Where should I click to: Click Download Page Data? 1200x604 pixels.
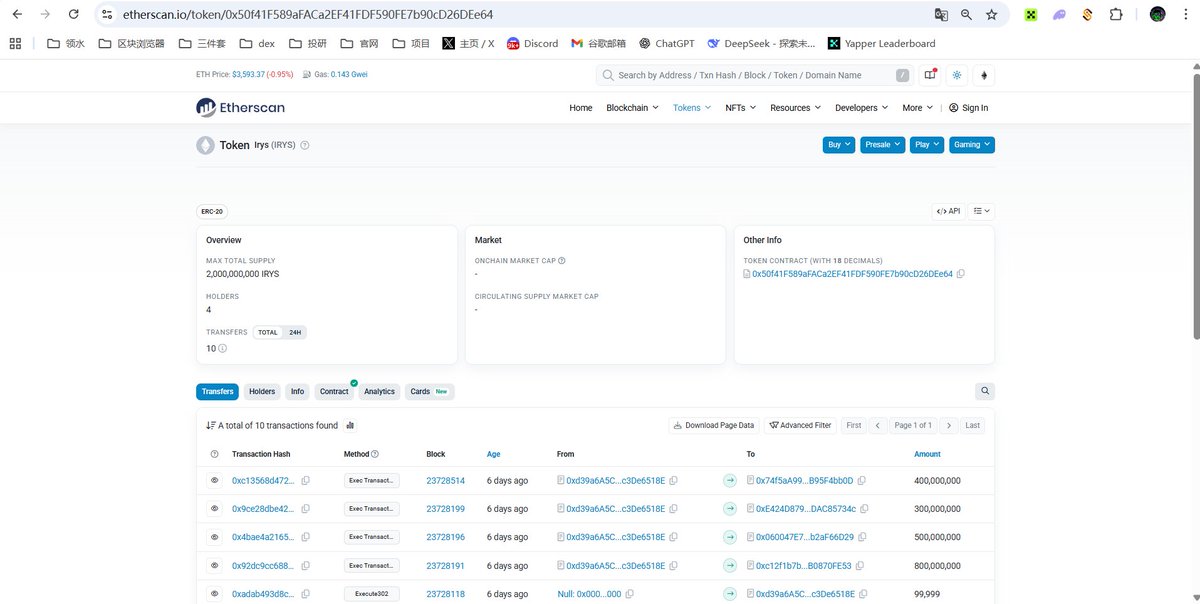(714, 425)
